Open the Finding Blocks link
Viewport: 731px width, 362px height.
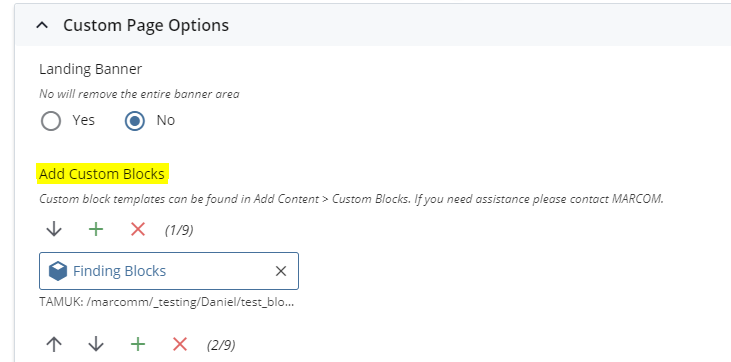119,271
